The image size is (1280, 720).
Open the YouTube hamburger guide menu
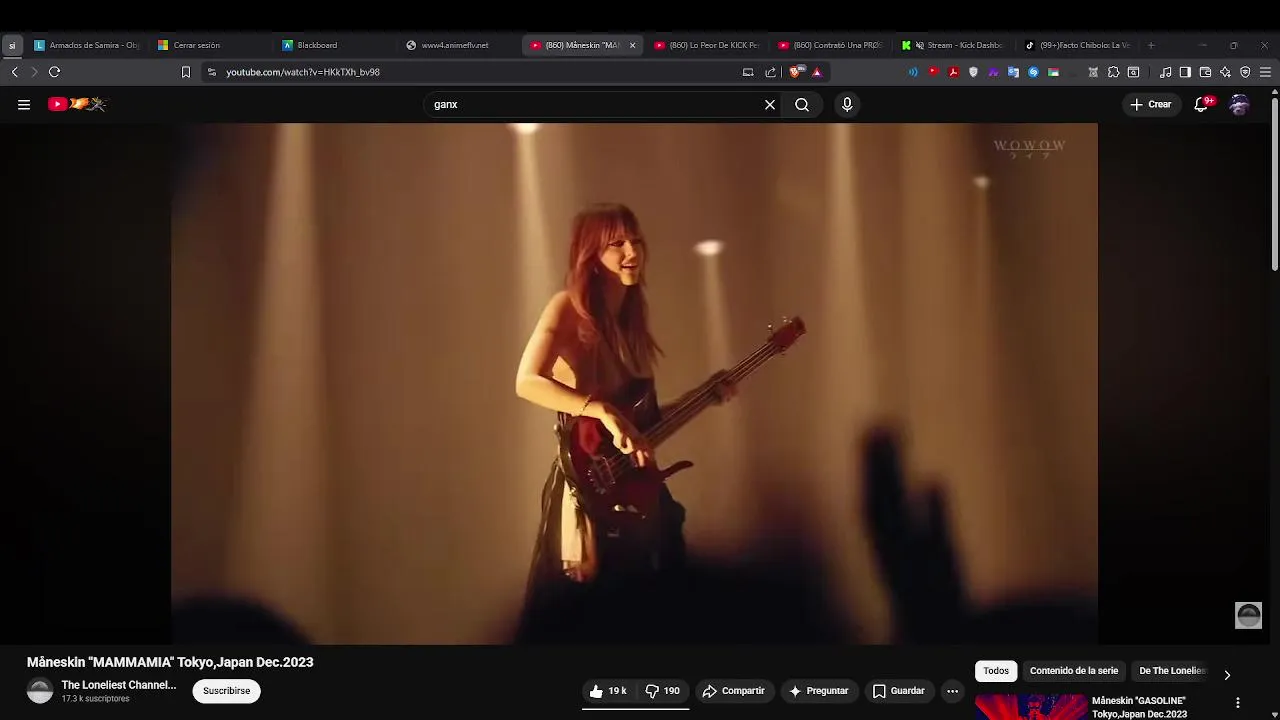[x=24, y=104]
